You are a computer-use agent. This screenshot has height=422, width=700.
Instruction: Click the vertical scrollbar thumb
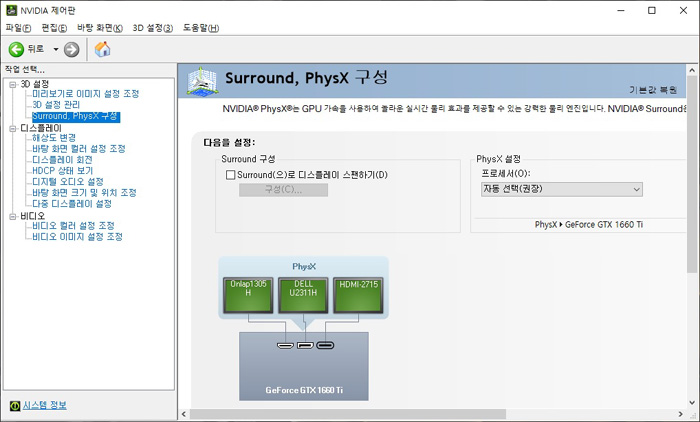coord(692,174)
